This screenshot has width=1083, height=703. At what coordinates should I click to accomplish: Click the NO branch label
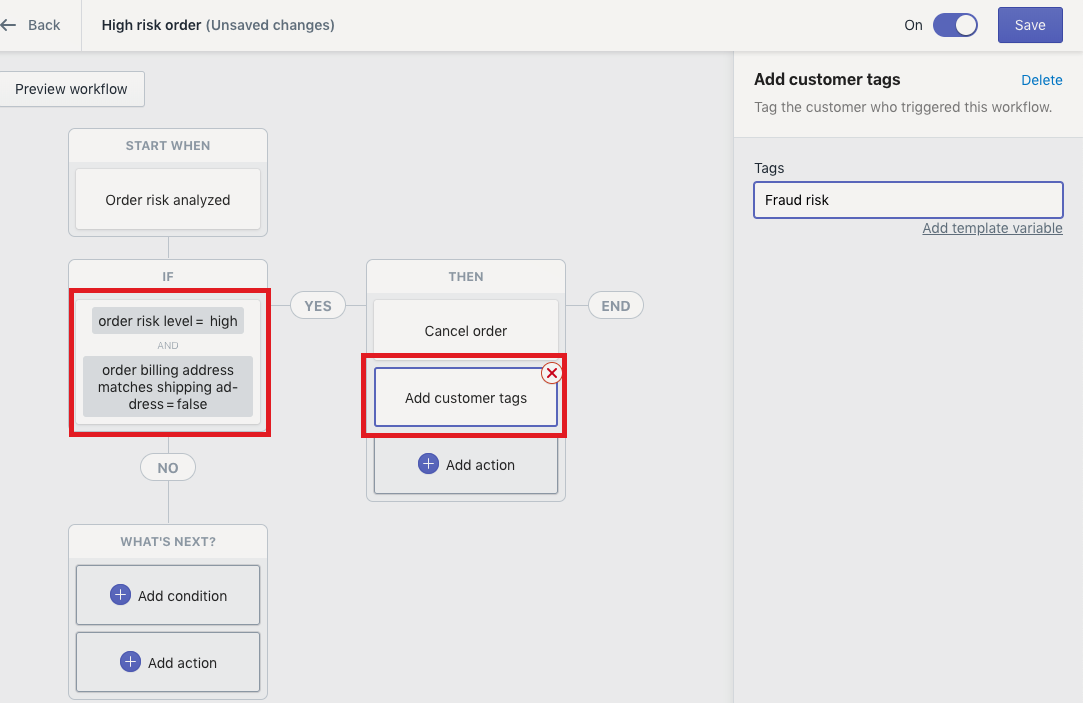[x=168, y=468]
